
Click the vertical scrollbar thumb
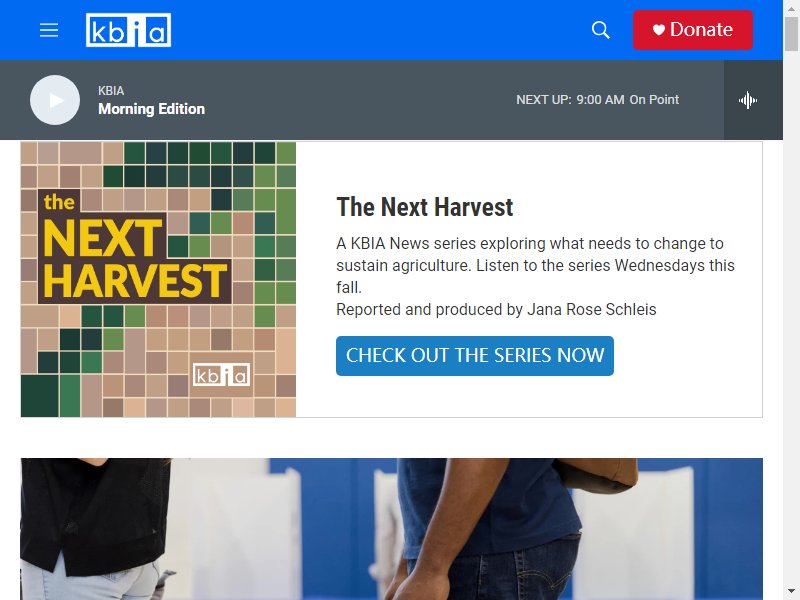click(x=791, y=34)
